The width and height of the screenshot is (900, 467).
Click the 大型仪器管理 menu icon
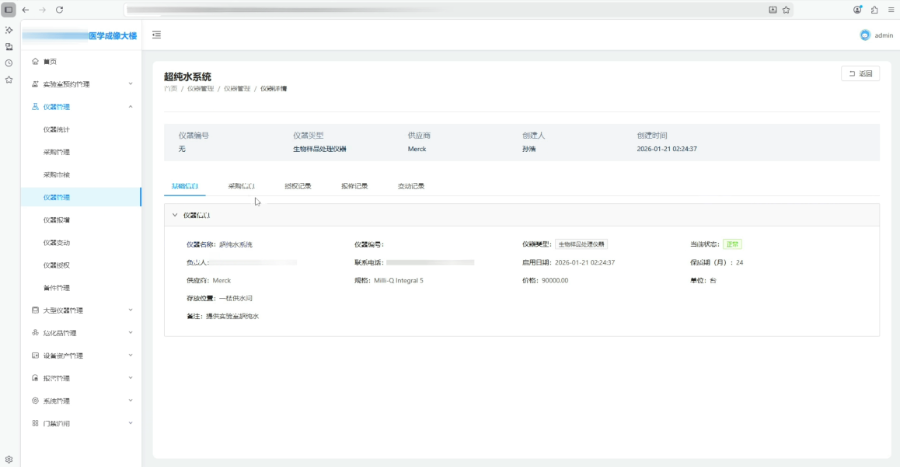[x=35, y=310]
